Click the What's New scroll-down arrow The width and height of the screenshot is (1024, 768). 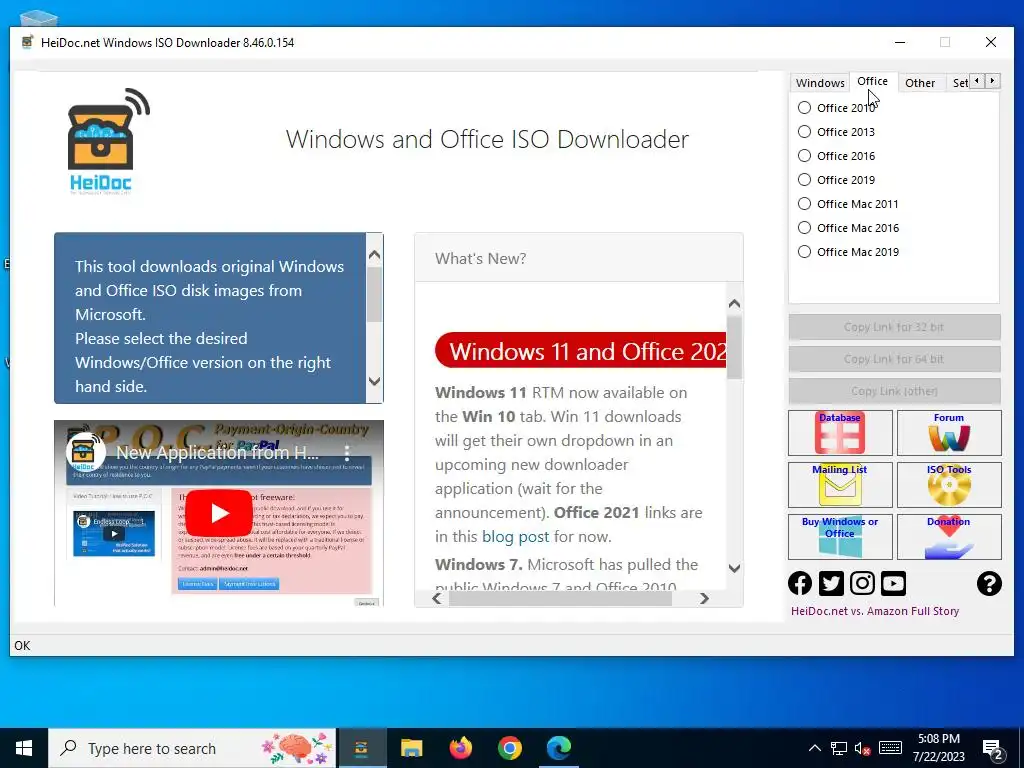734,568
